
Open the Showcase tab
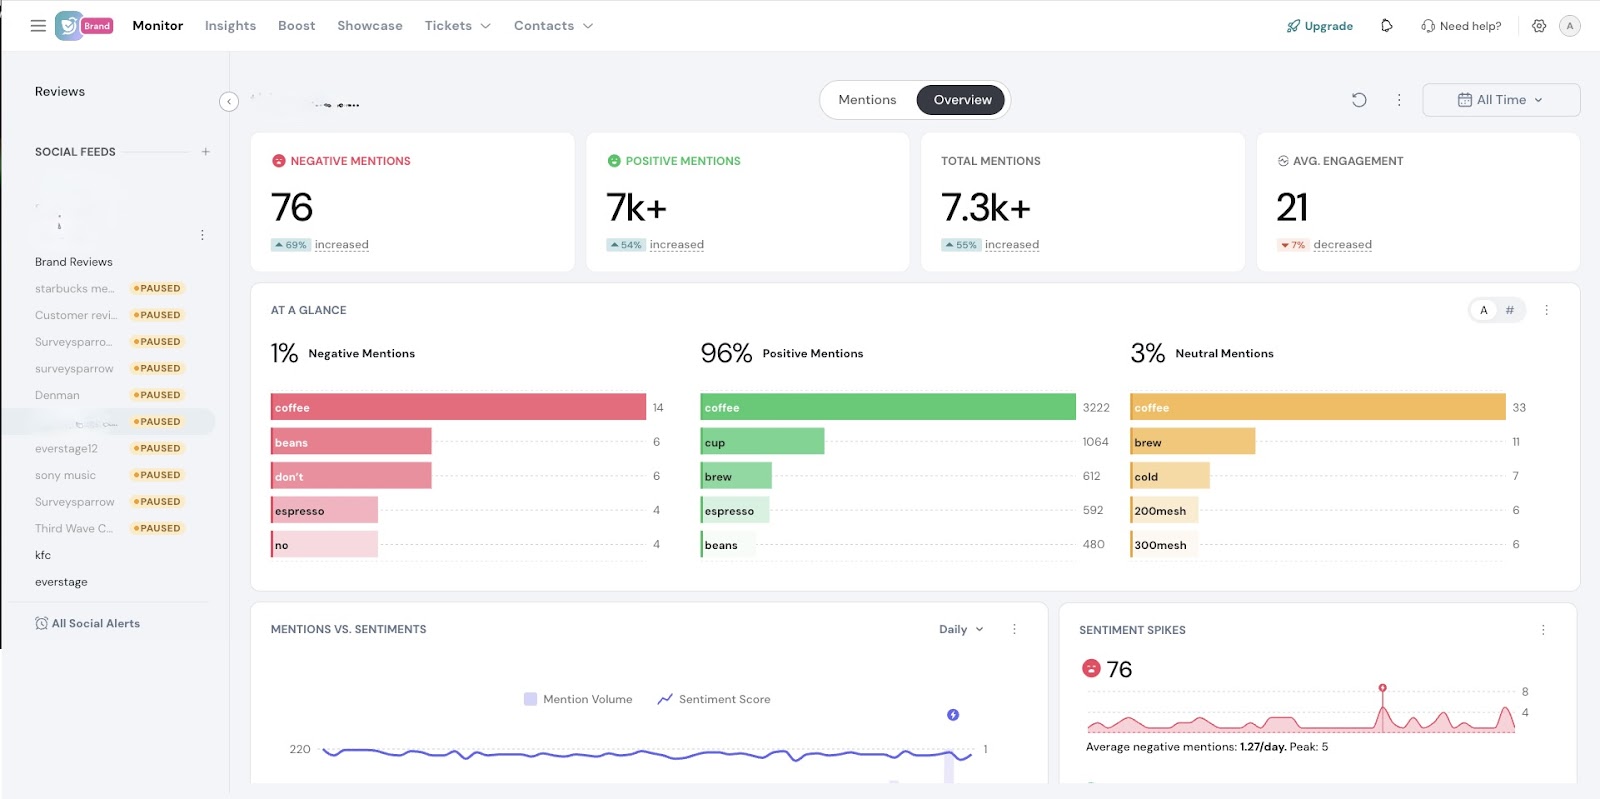369,26
